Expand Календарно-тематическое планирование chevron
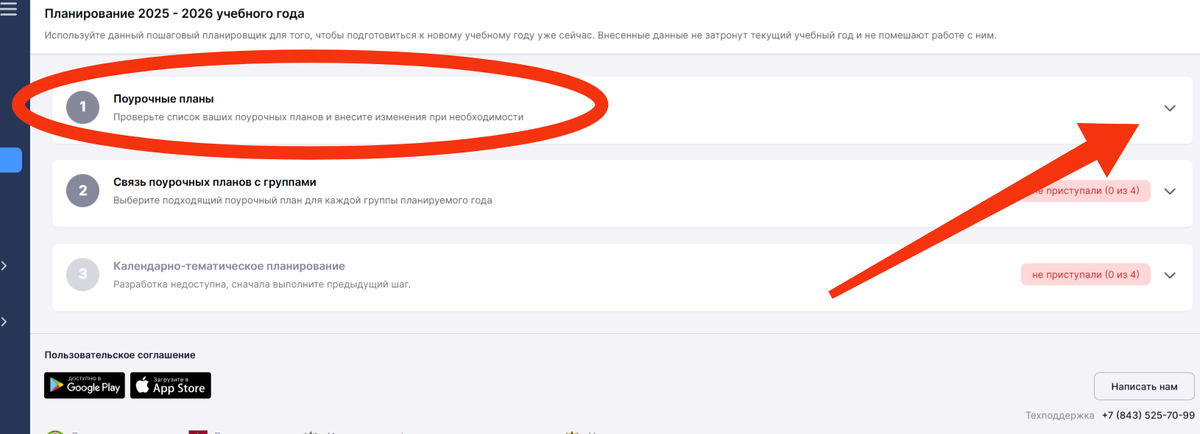1200x434 pixels. point(1170,275)
